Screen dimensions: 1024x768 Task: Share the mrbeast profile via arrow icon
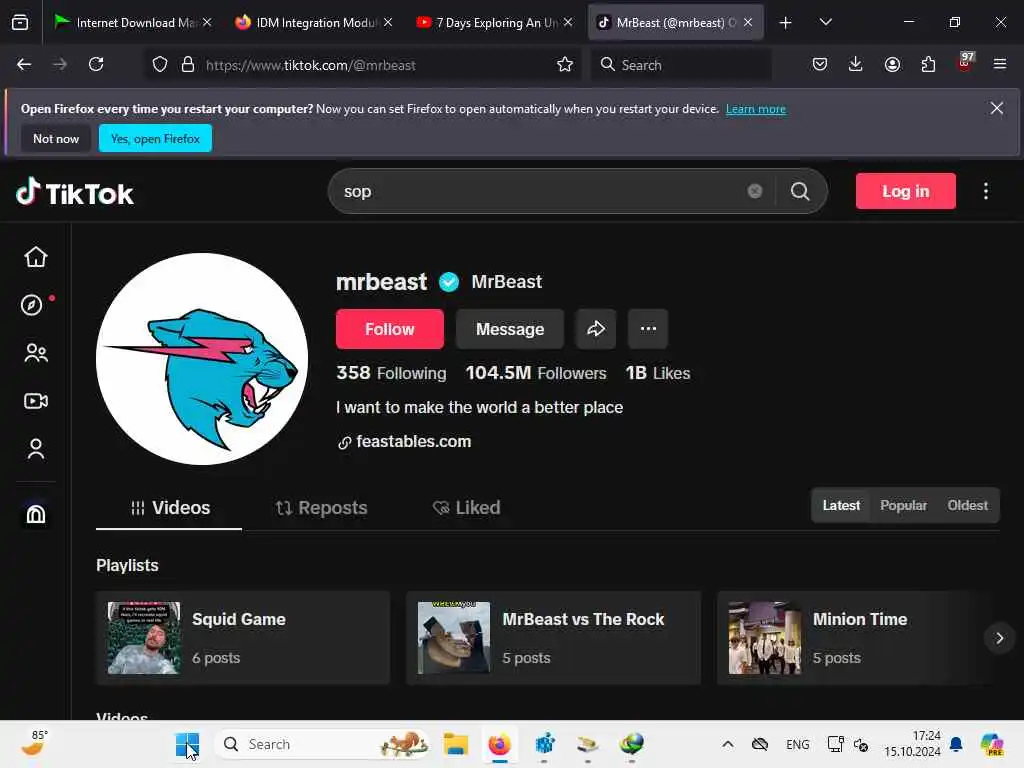pos(596,329)
